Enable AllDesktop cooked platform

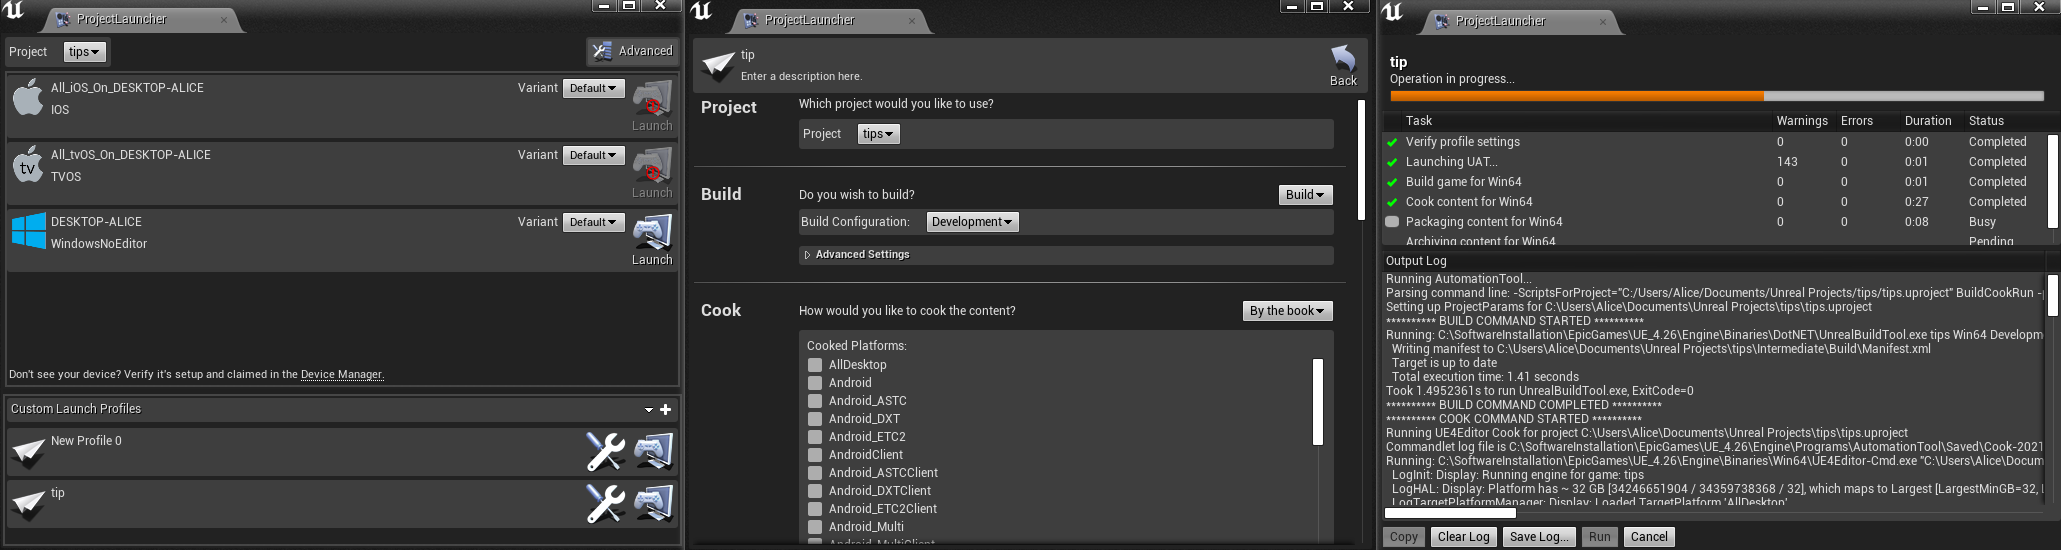pos(815,365)
